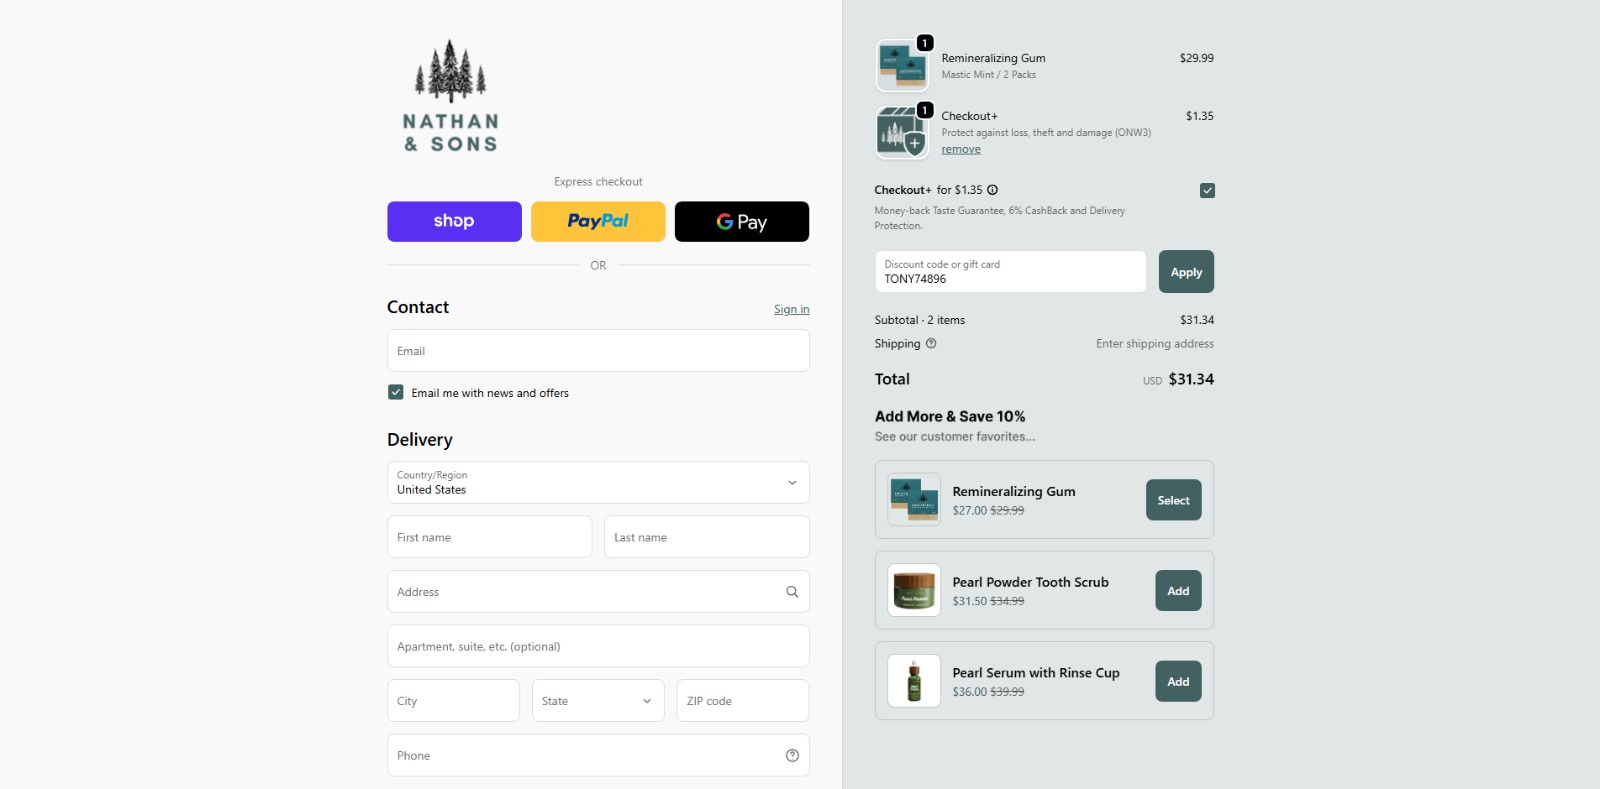
Task: Click the Pearl Serum with Rinse Cup image
Action: 914,681
